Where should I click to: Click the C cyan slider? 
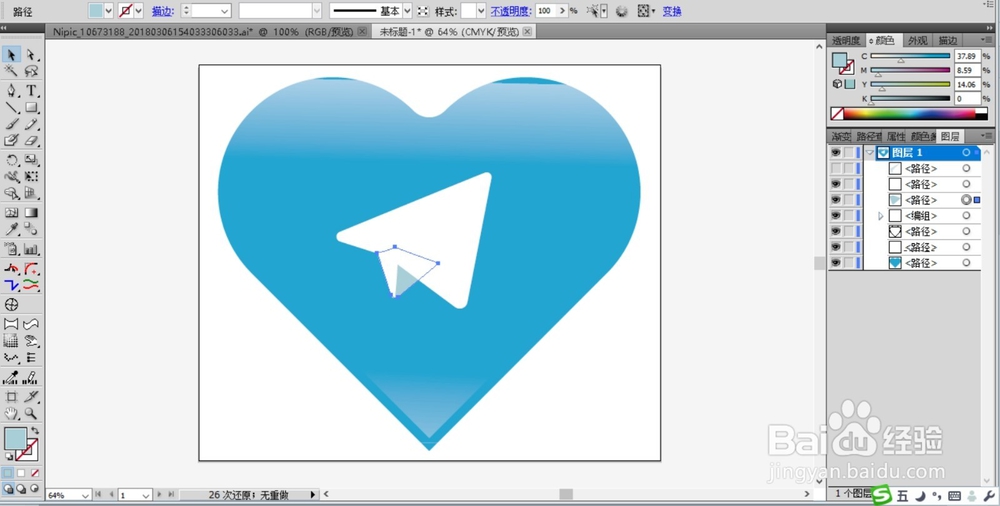tap(909, 56)
